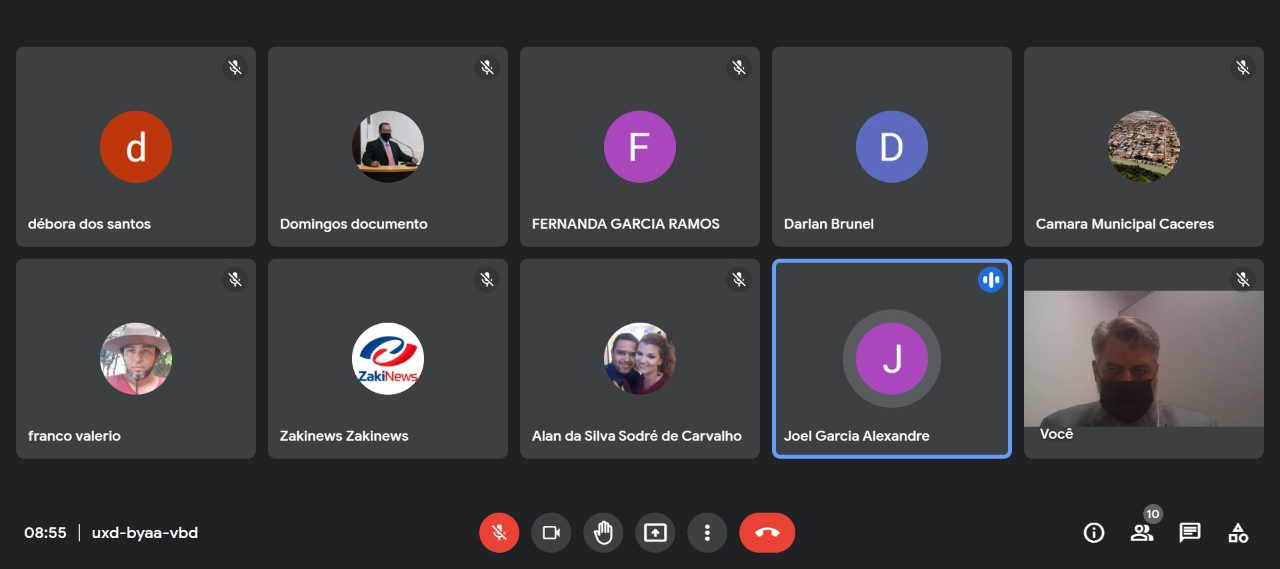Screen dimensions: 1280x569
Task: Click the name label Joel Garcia Alexandre
Action: pos(857,436)
